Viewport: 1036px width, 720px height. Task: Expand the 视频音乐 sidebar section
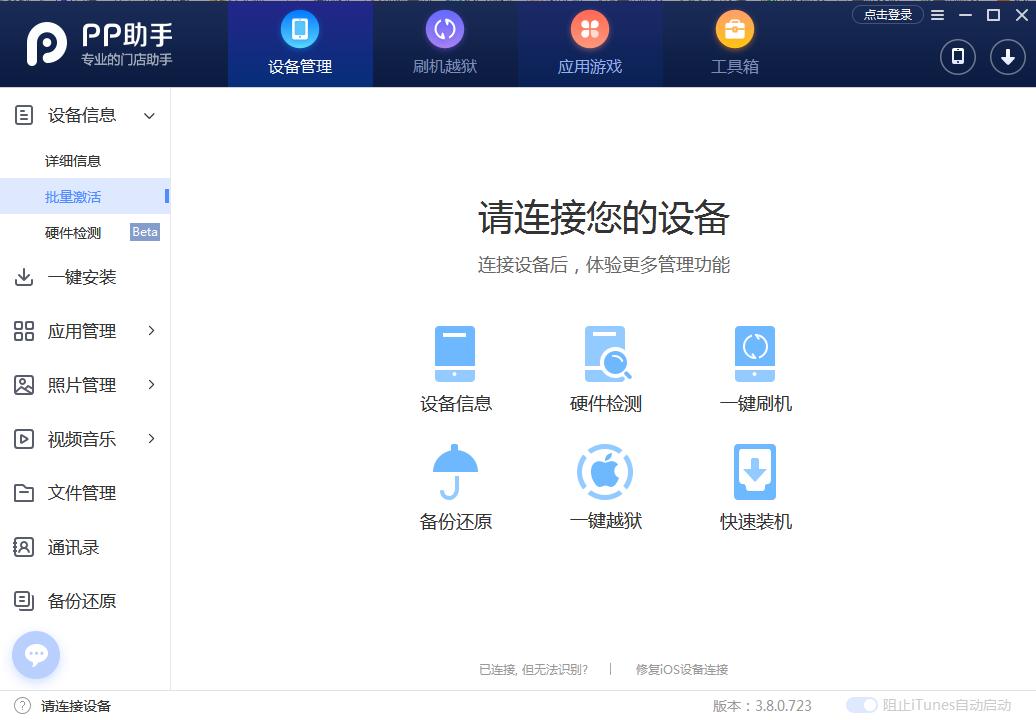[x=151, y=439]
